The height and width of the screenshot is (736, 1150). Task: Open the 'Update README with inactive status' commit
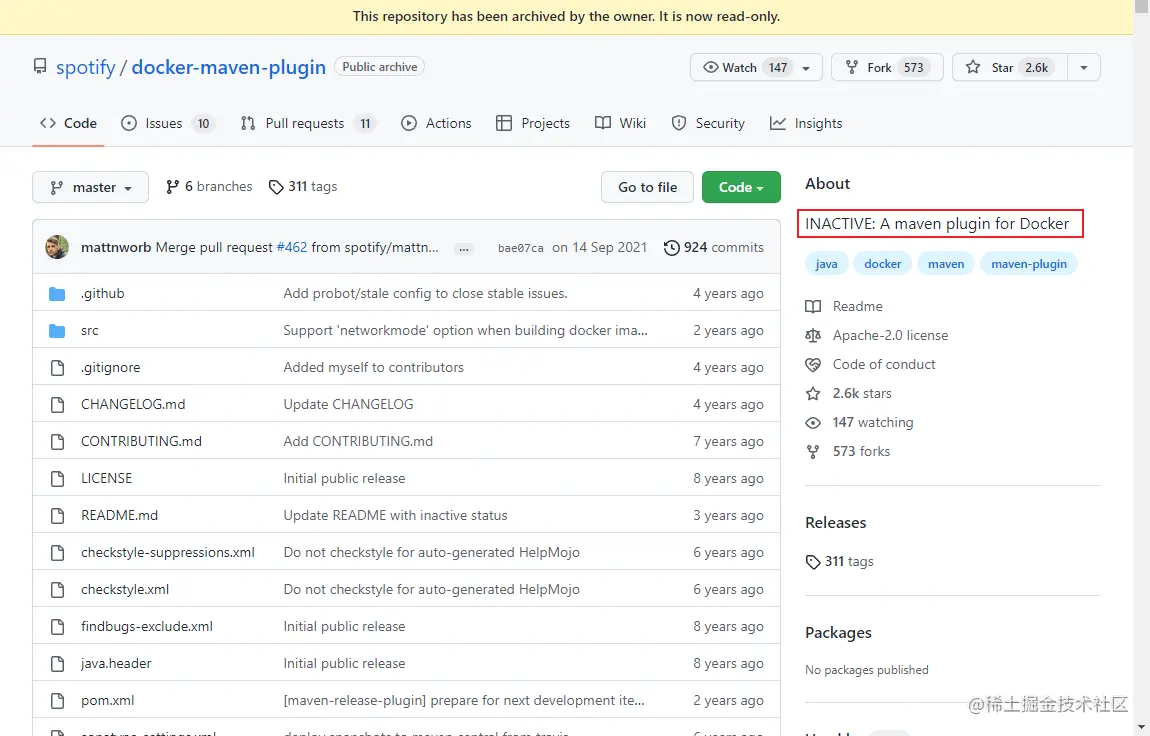(x=395, y=515)
